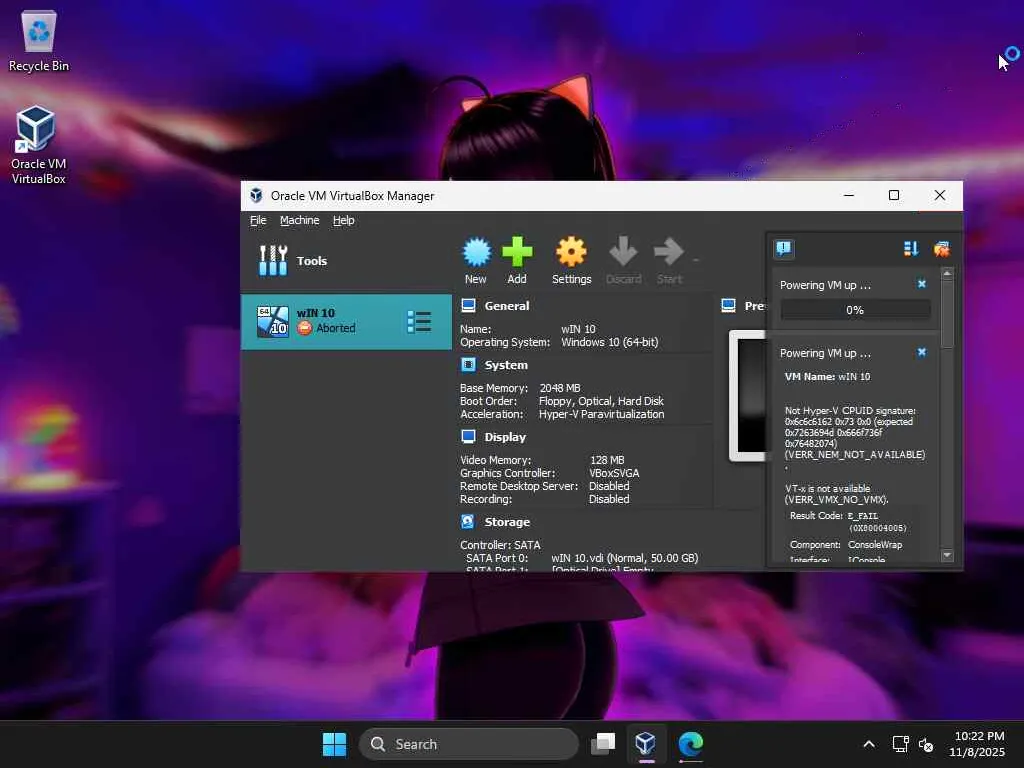
Task: Open the Start button dropdown arrow
Action: 696,260
